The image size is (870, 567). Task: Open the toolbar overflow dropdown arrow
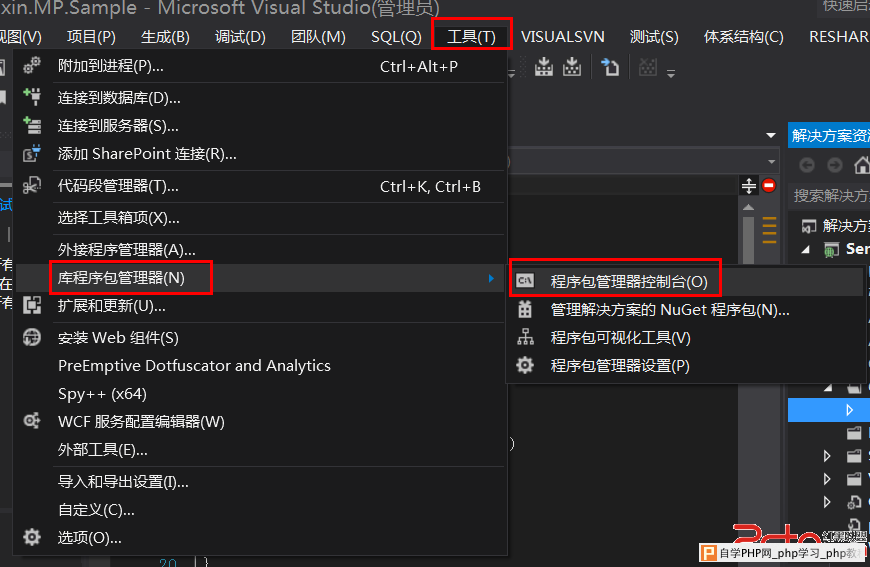[671, 73]
